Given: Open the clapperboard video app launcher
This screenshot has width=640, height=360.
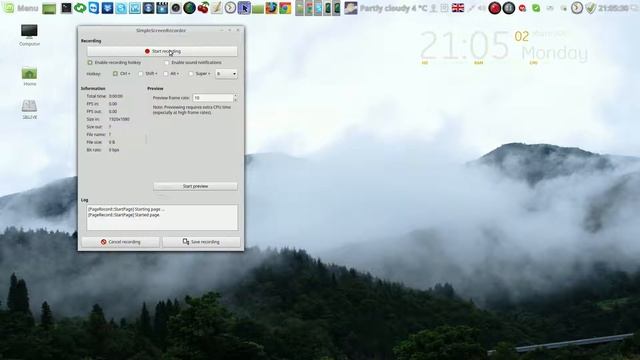Looking at the screenshot, I should coord(162,8).
